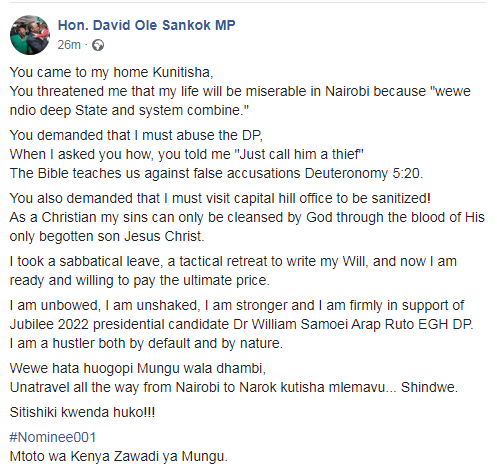The height and width of the screenshot is (468, 497).
Task: Click the globe public audience icon
Action: point(98,45)
